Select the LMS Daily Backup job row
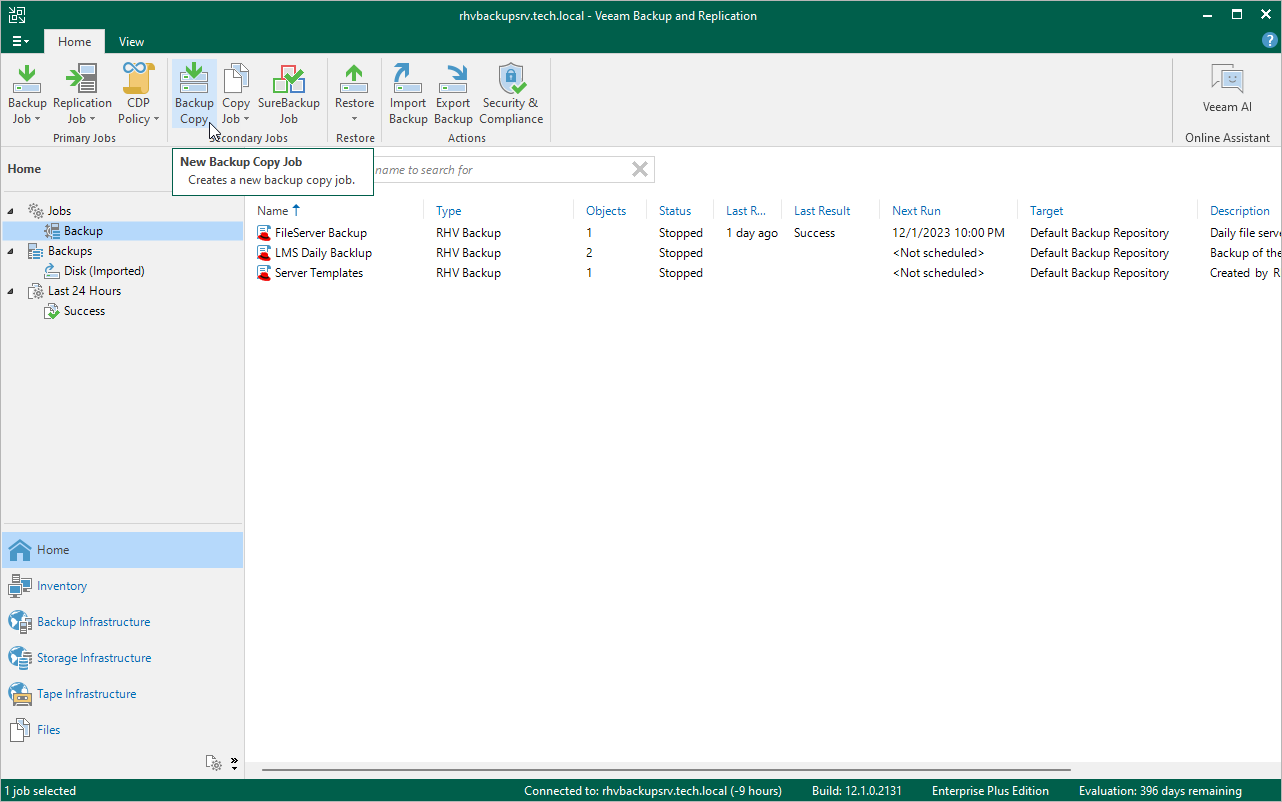 click(763, 253)
